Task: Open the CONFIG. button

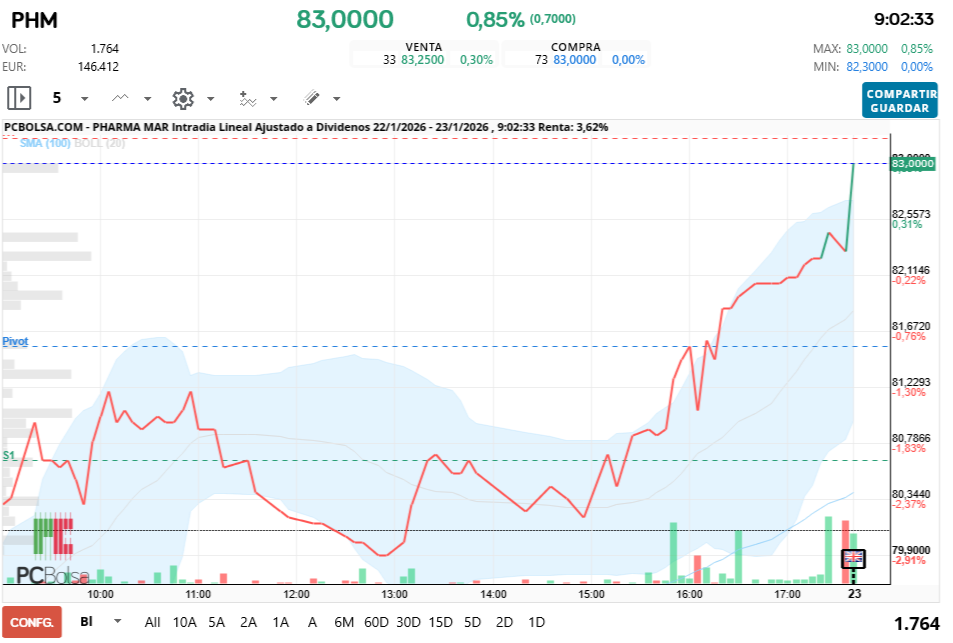Action: click(32, 622)
